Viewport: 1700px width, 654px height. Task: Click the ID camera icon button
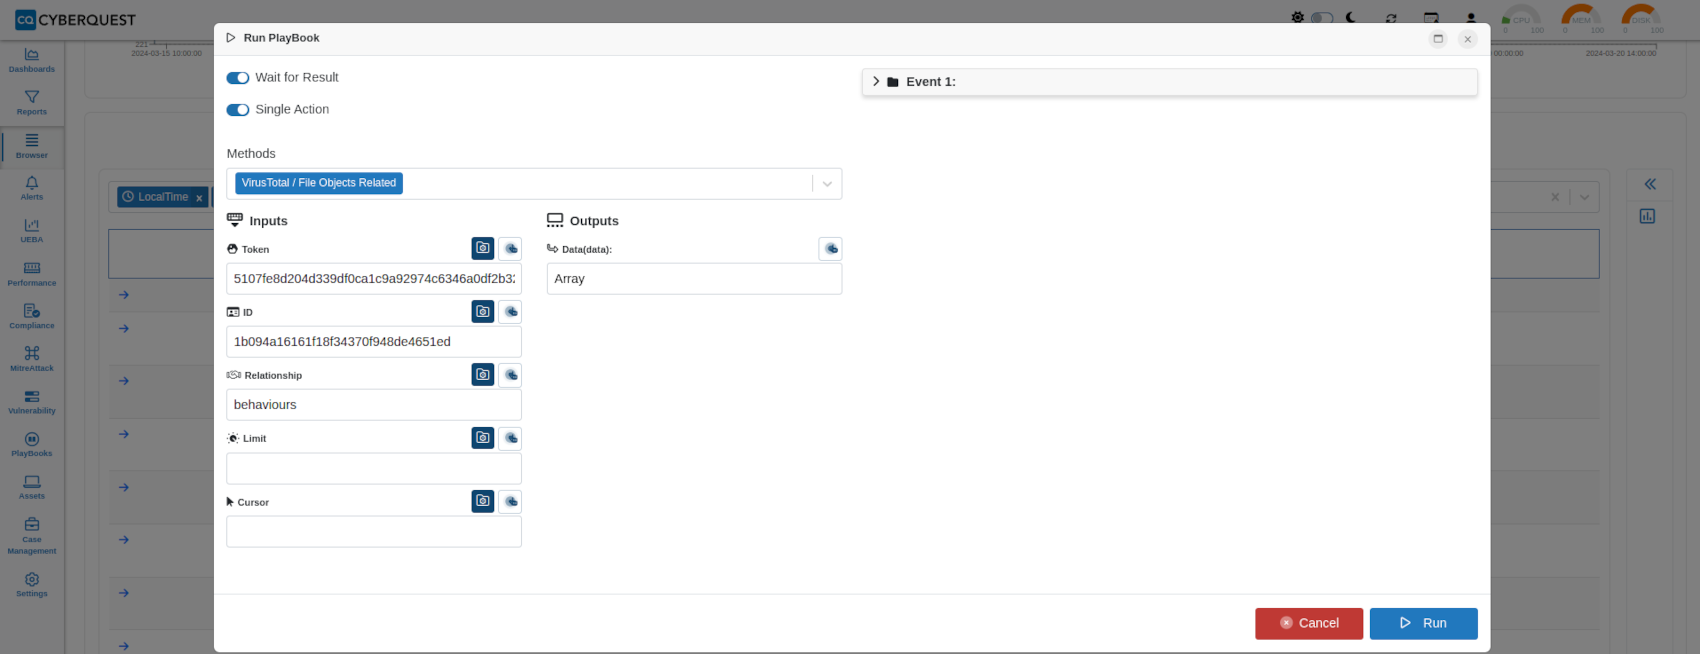click(483, 311)
